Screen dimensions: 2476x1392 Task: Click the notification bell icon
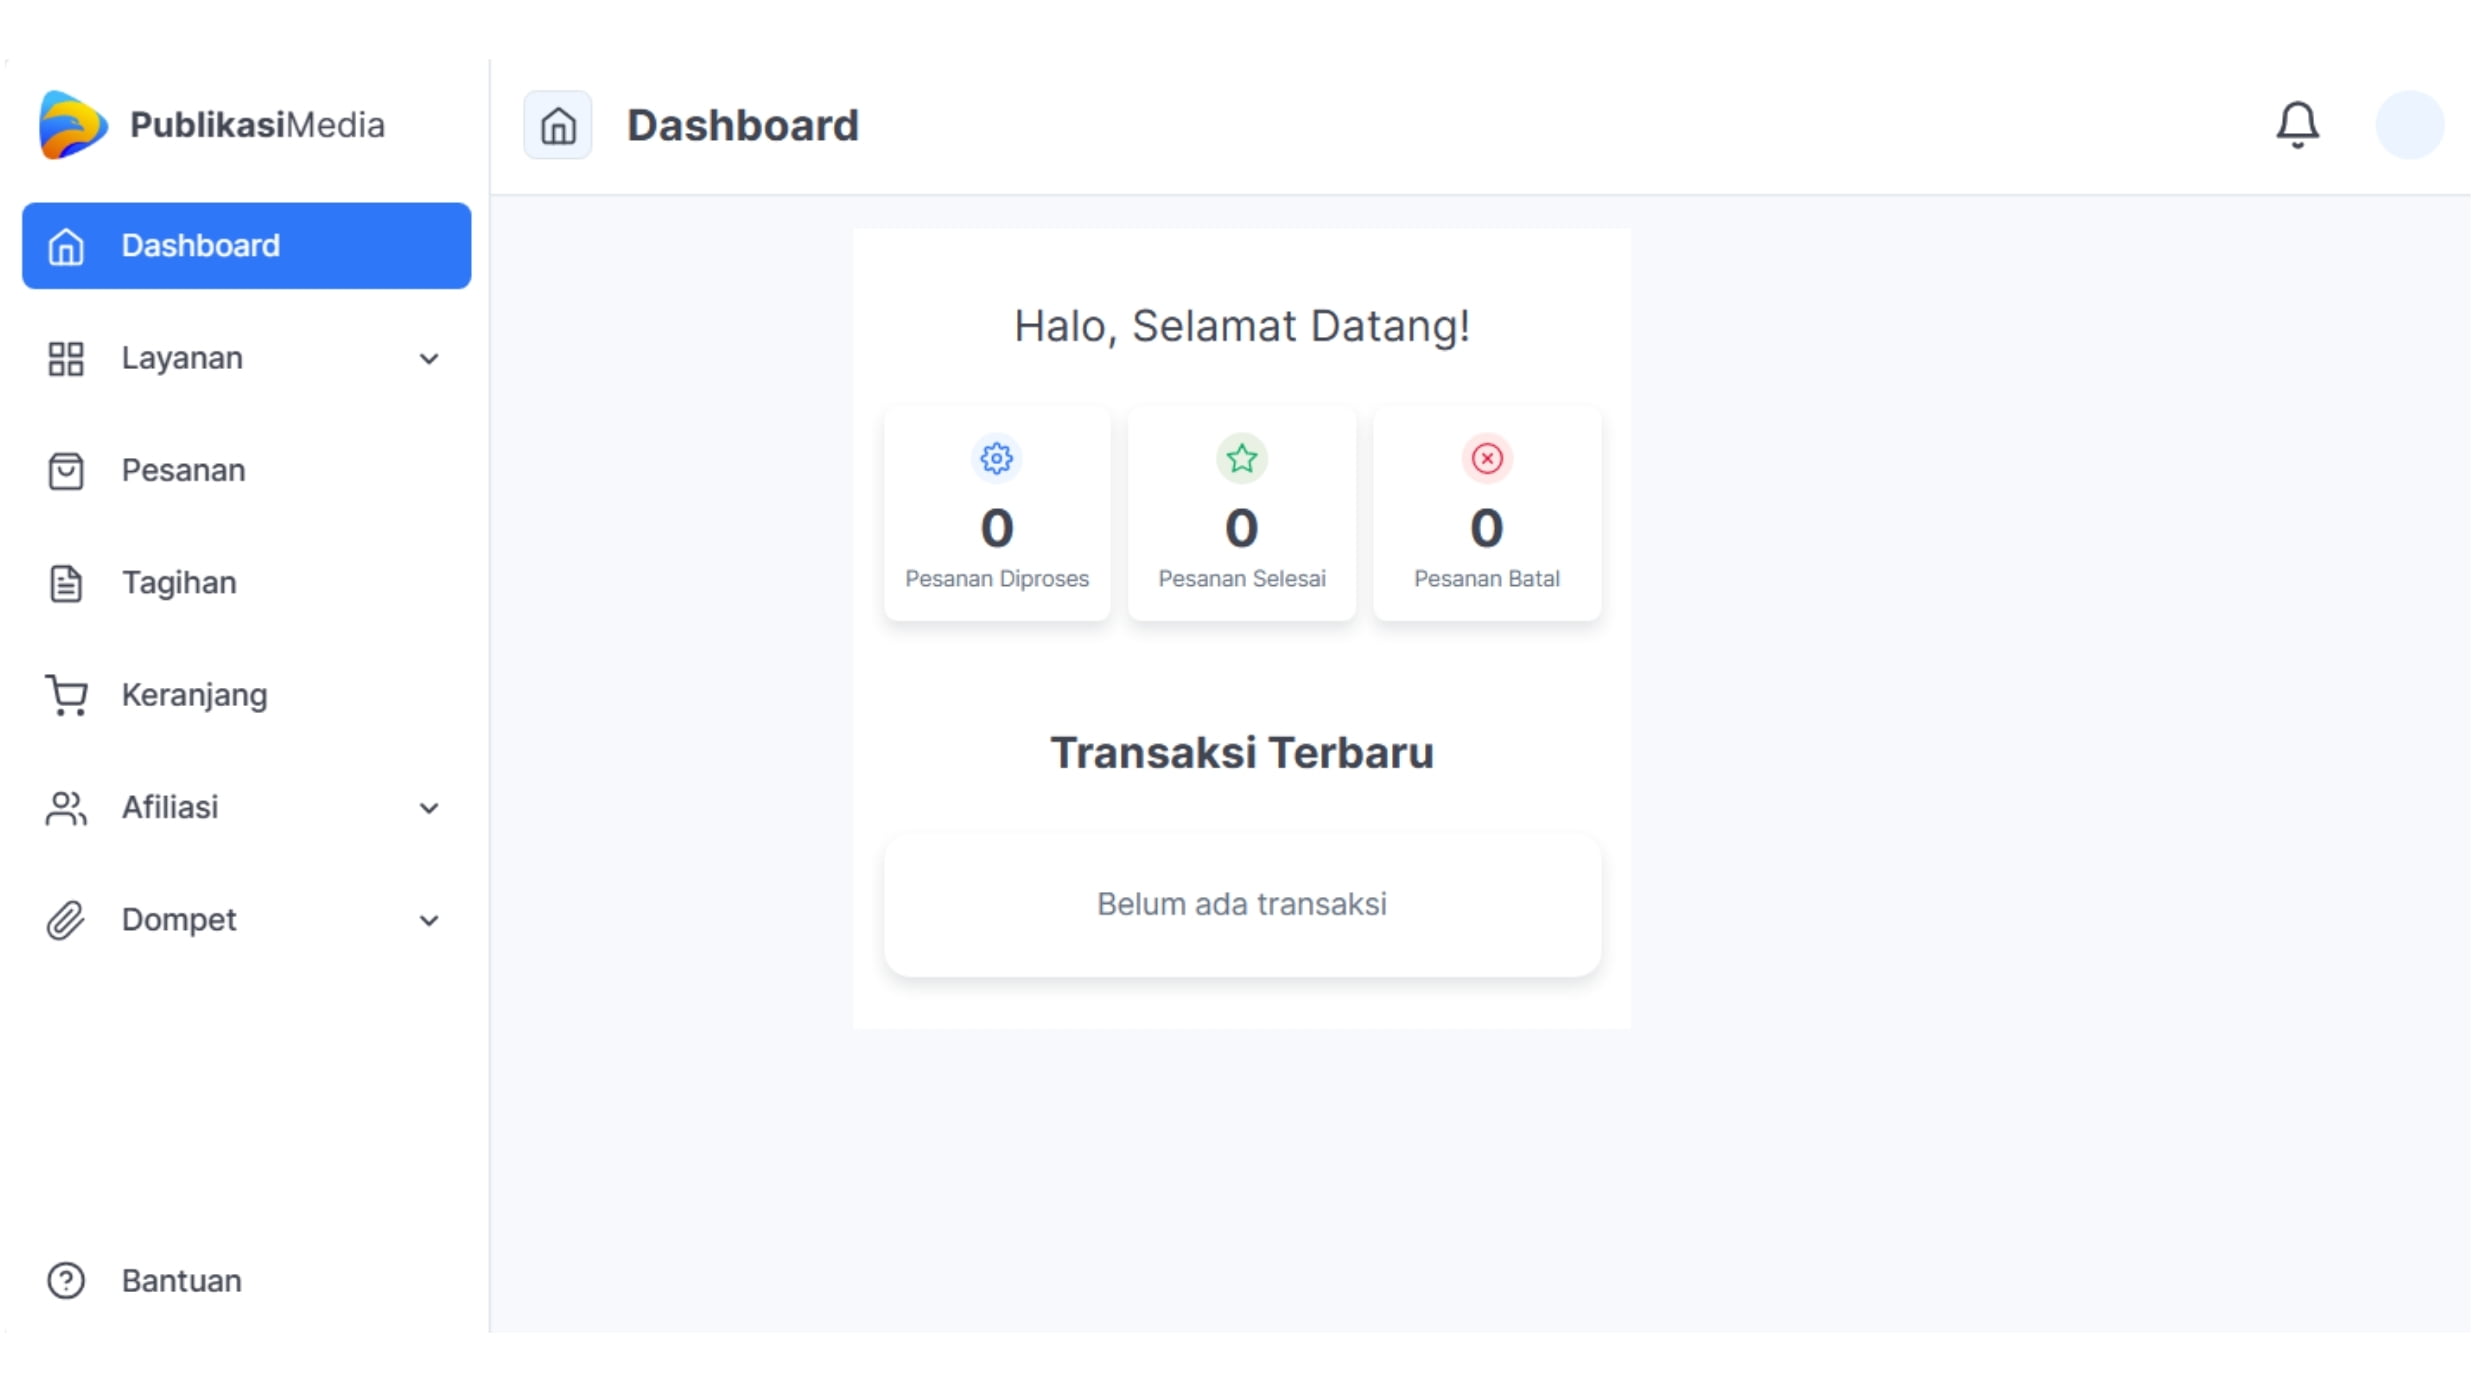pos(2297,125)
